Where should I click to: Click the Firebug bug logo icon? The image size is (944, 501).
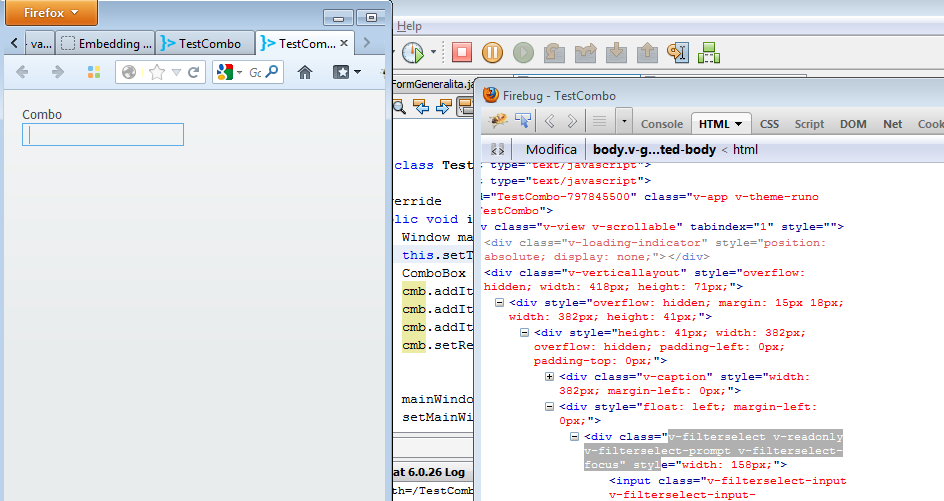pos(499,121)
